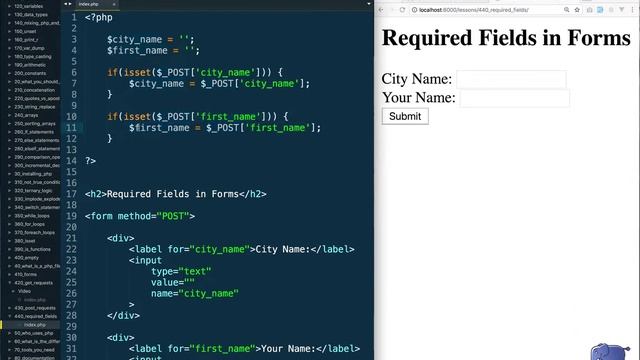Expand the 380_isset folder
Image resolution: width=640 pixels, height=360 pixels.
click(9, 241)
